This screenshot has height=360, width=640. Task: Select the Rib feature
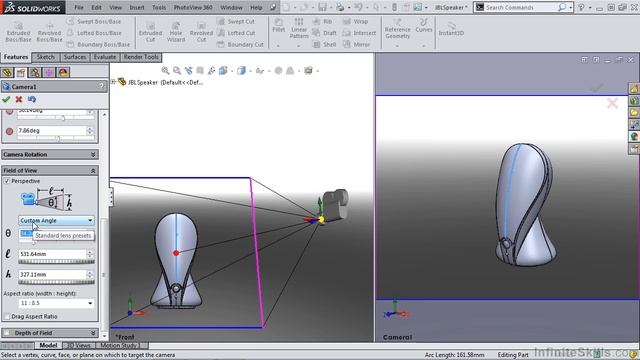pos(322,21)
